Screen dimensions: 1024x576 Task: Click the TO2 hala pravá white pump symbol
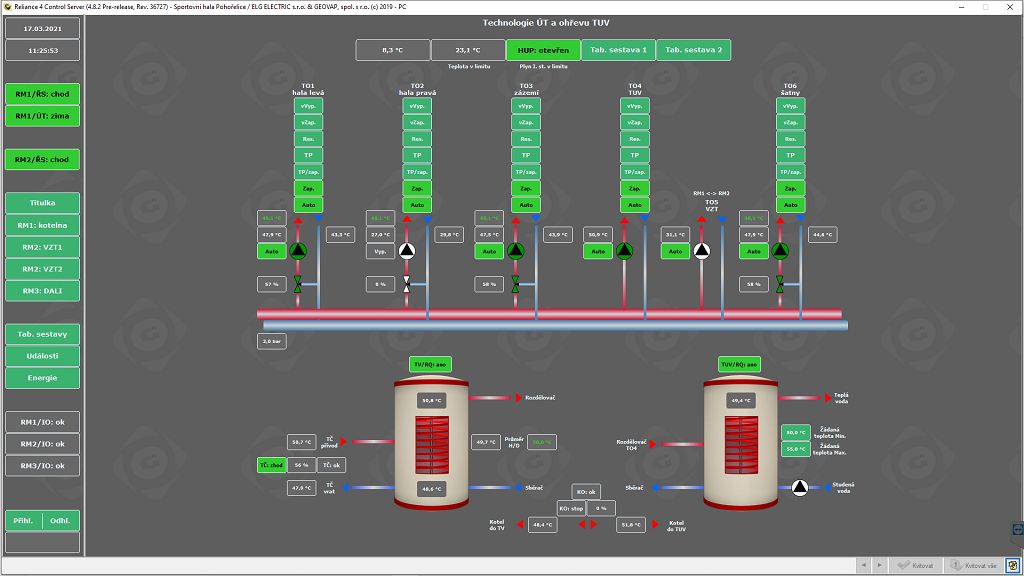pos(407,251)
